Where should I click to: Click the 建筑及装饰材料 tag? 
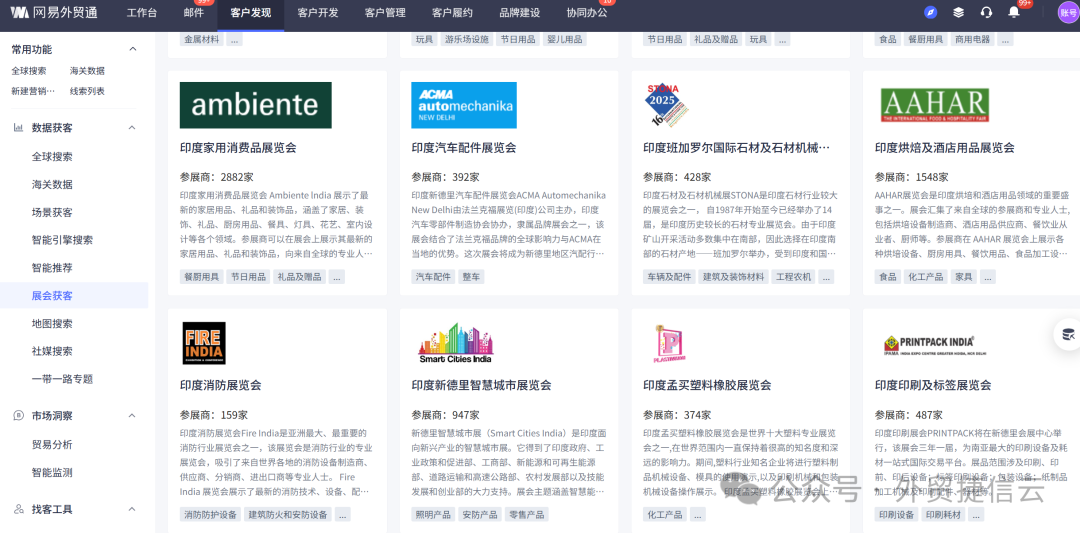(733, 277)
